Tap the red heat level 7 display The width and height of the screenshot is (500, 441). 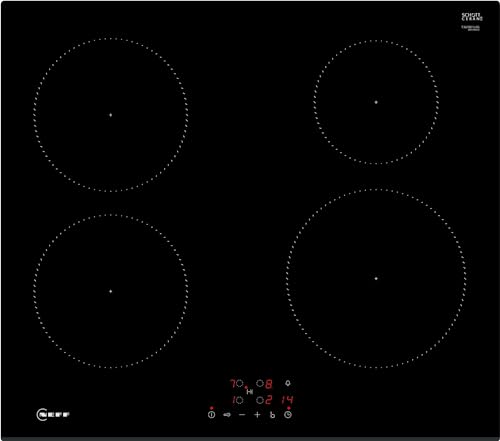pyautogui.click(x=233, y=383)
